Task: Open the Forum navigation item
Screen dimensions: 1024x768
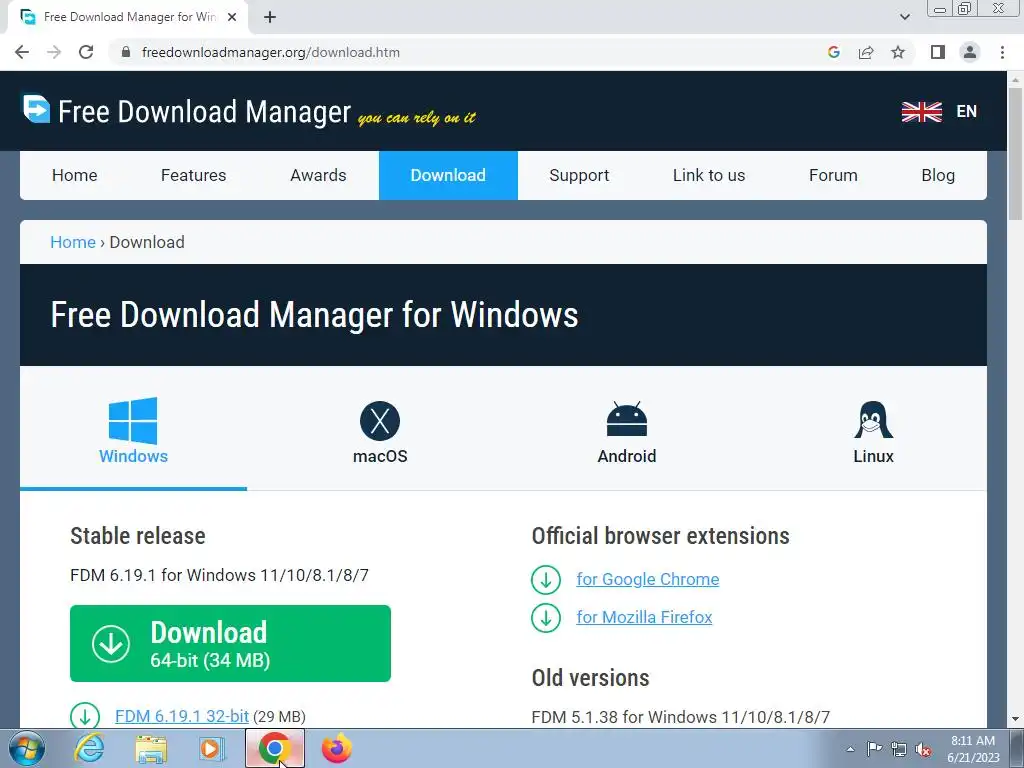Action: (x=833, y=175)
